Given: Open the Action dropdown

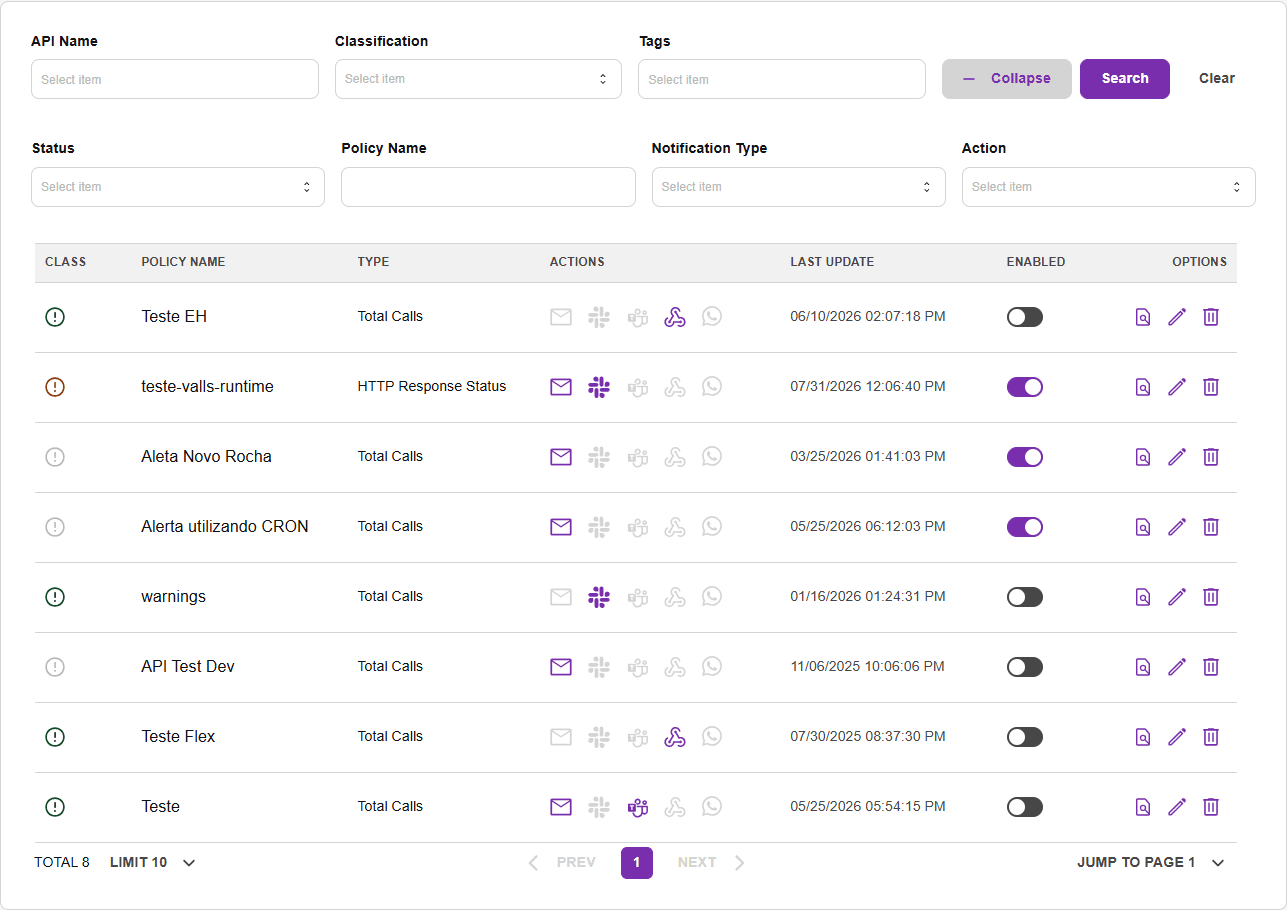Looking at the screenshot, I should 1108,187.
